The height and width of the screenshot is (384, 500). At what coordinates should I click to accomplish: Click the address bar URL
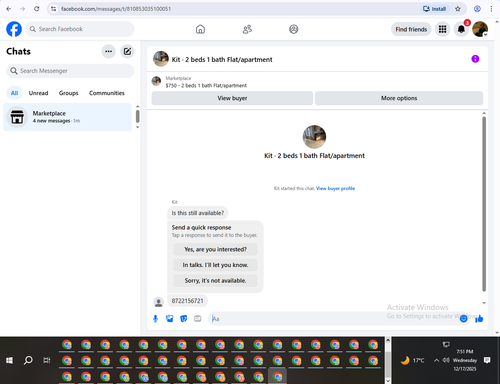coord(116,9)
